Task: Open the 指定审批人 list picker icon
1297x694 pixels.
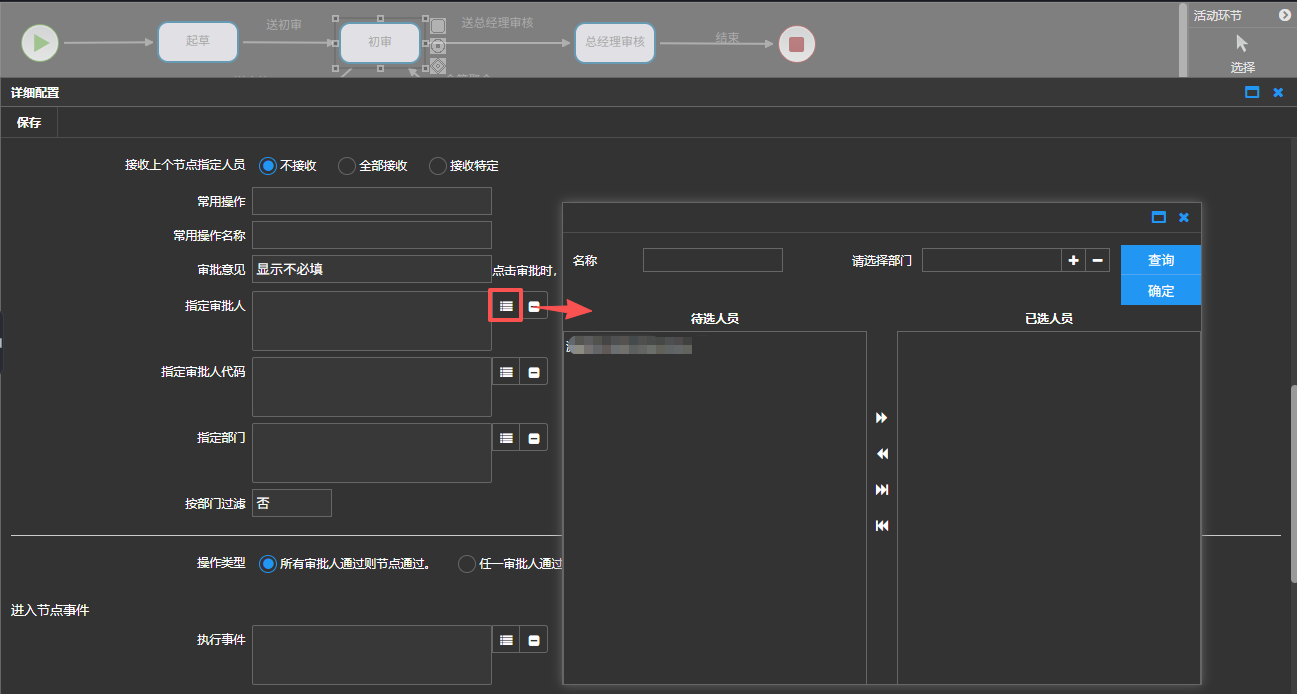Action: pos(506,306)
